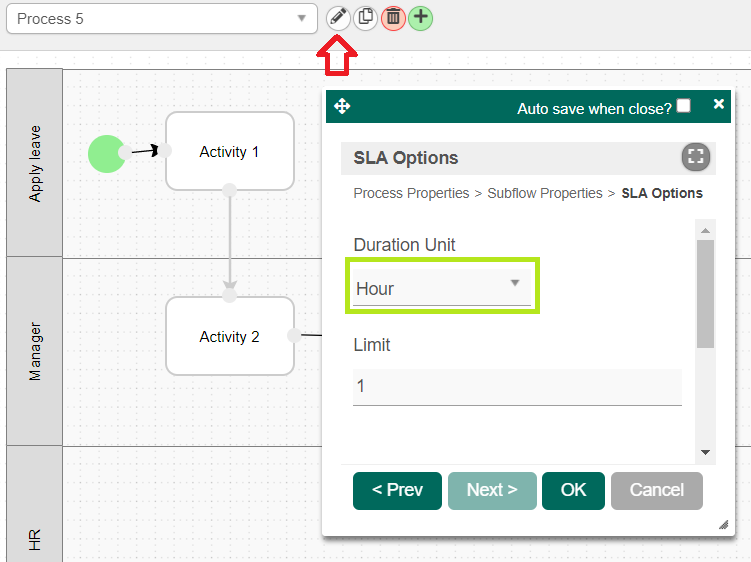Click the copy process icon

pyautogui.click(x=366, y=17)
